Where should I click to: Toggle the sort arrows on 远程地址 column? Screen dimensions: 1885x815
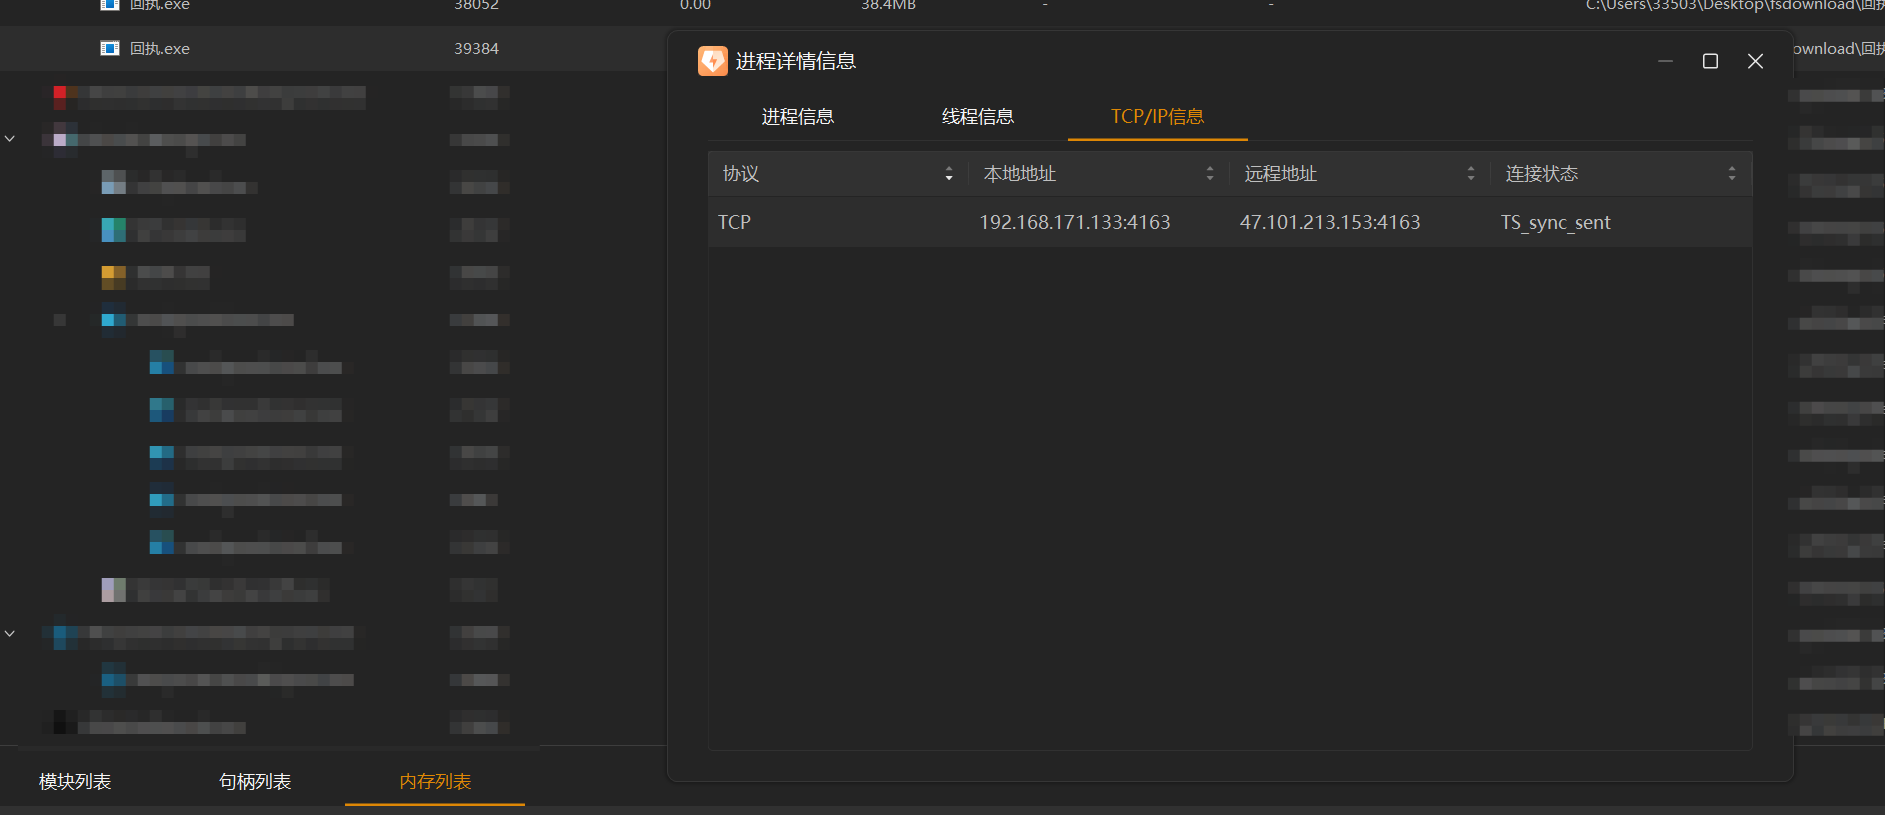[x=1471, y=174]
